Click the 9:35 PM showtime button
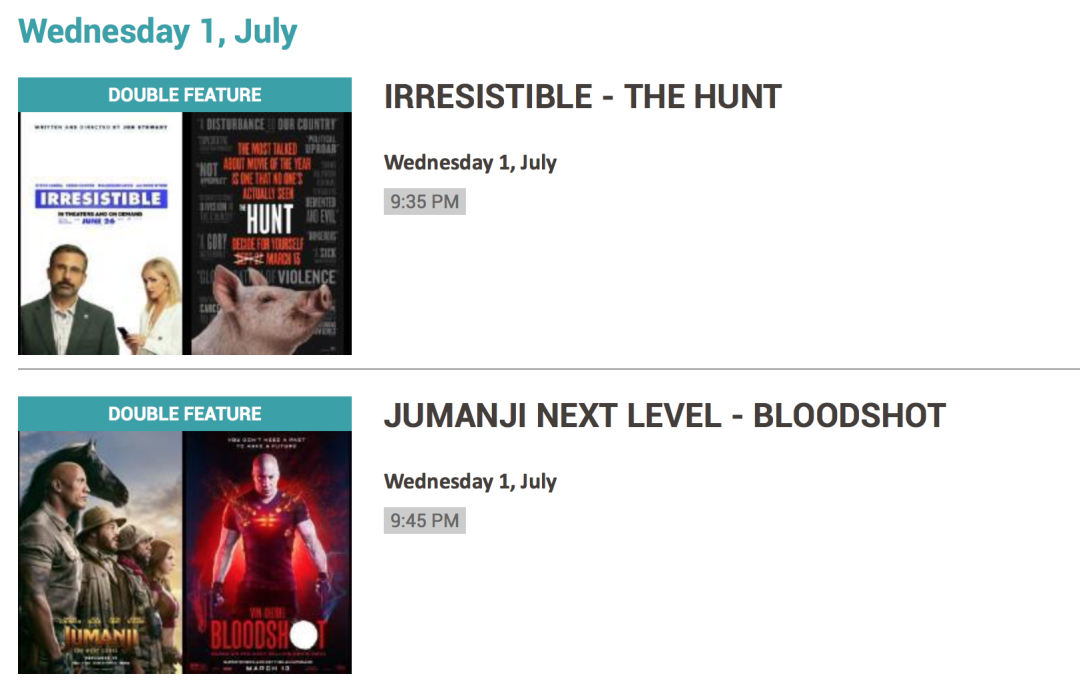1080x686 pixels. pos(424,202)
